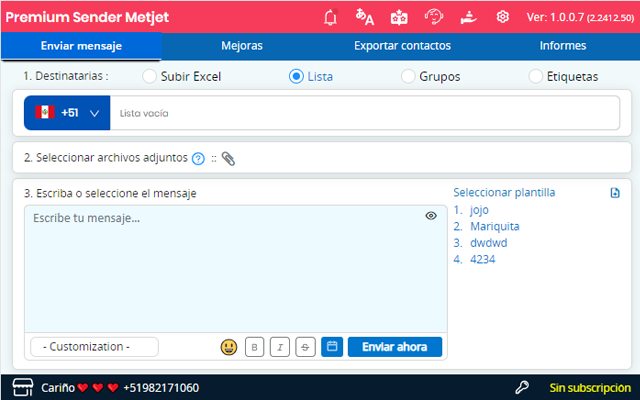Focus the Lista vacía numbers field
Viewport: 640px width, 400px height.
pos(364,113)
